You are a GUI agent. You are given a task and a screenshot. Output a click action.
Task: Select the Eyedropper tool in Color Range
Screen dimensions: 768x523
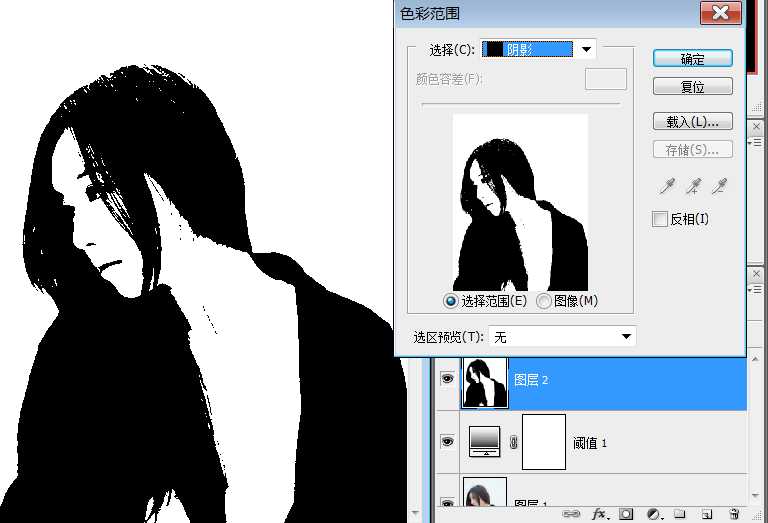[668, 187]
